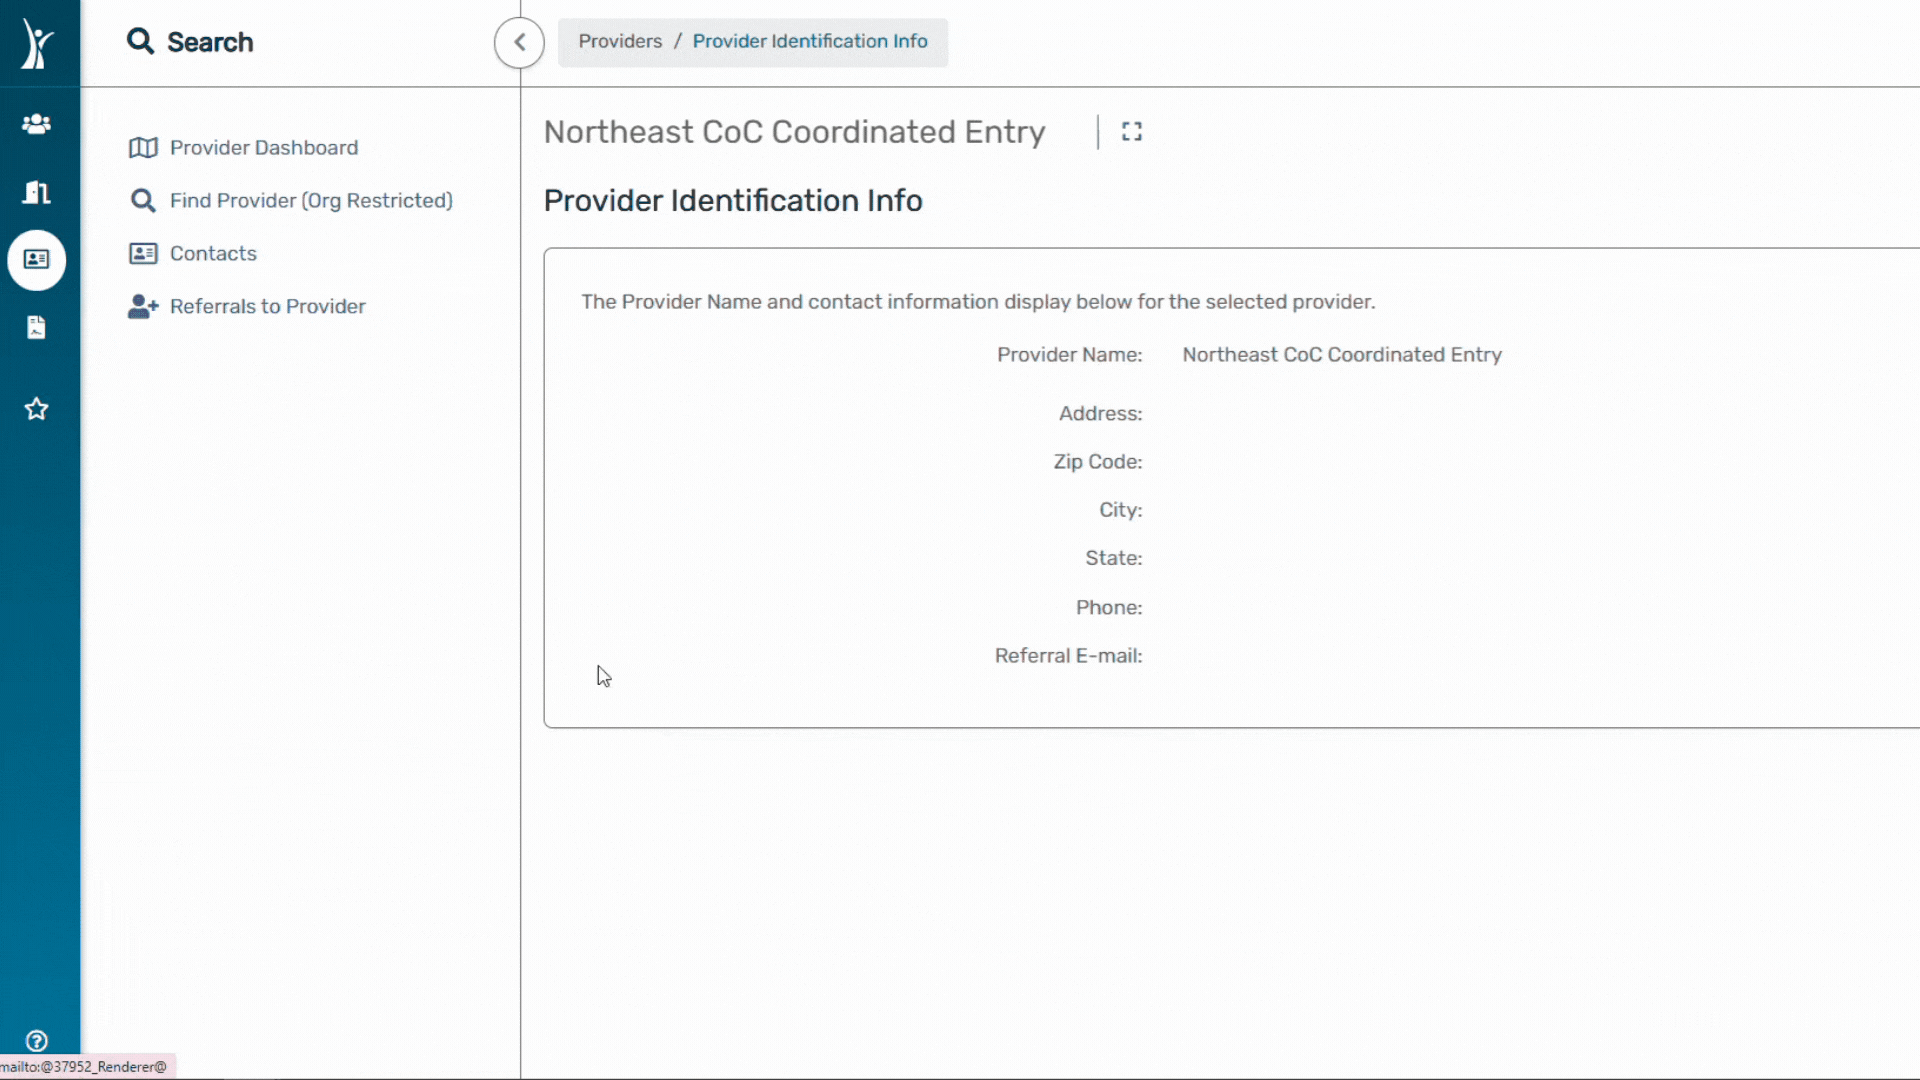Screen dimensions: 1920x1080
Task: Click the Search label in header
Action: tap(210, 42)
